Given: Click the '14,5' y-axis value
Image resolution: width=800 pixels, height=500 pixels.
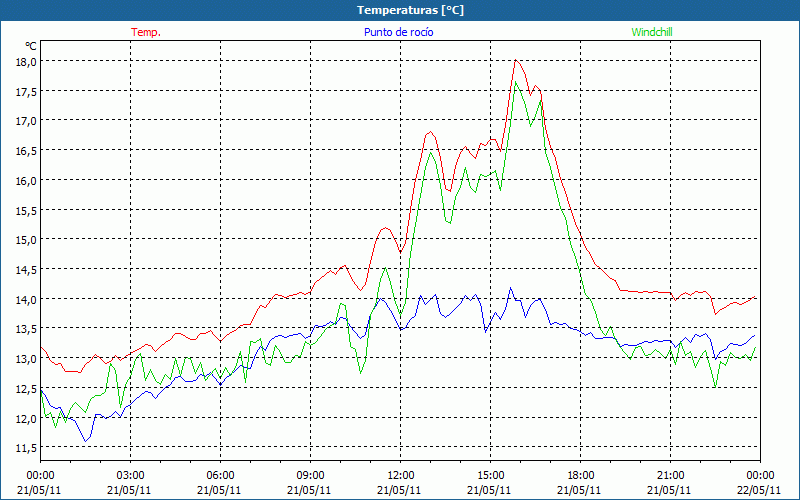Looking at the screenshot, I should (x=27, y=269).
